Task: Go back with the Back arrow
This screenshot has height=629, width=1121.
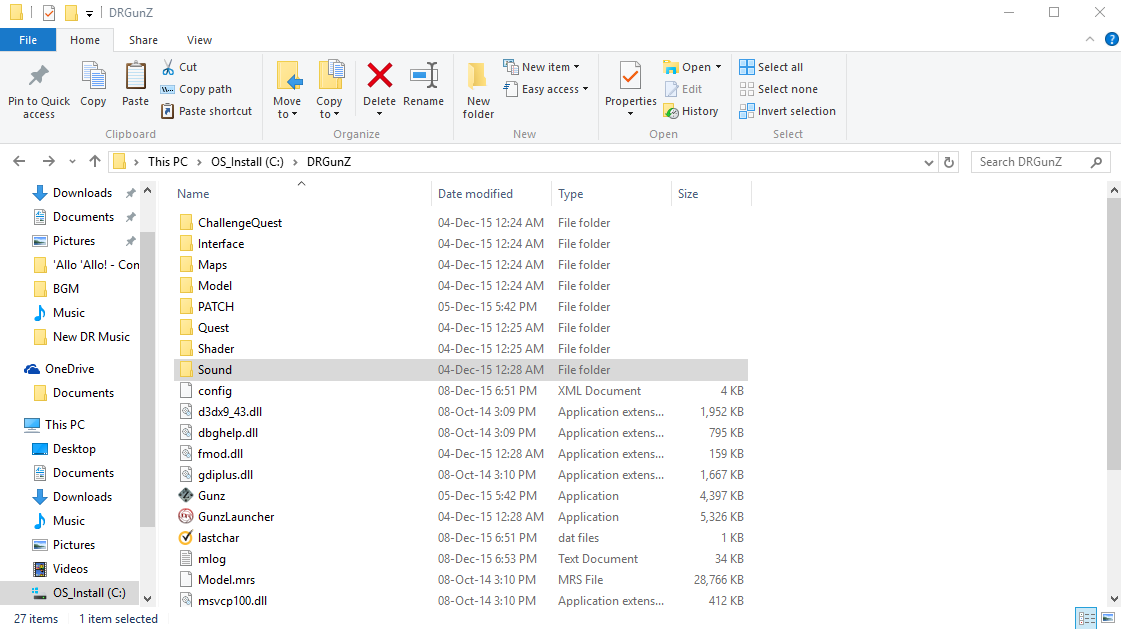Action: [x=19, y=162]
